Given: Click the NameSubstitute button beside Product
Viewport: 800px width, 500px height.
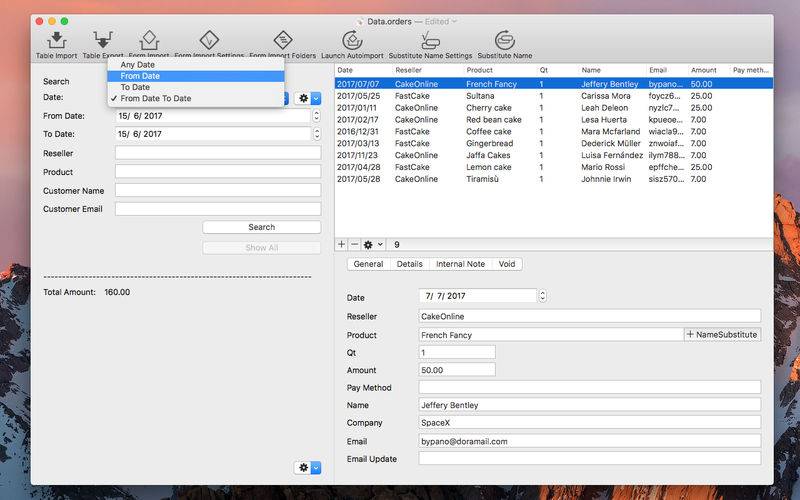Looking at the screenshot, I should click(x=722, y=335).
